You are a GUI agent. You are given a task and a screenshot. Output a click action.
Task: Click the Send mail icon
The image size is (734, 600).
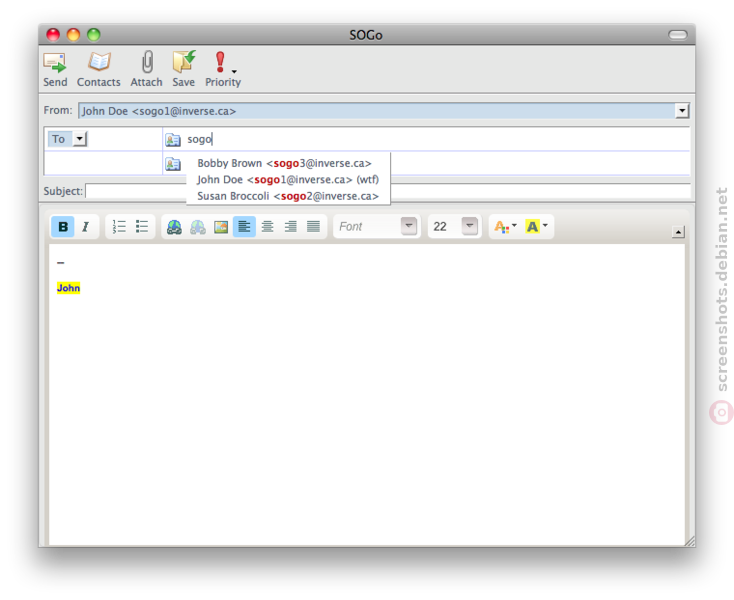tap(55, 70)
